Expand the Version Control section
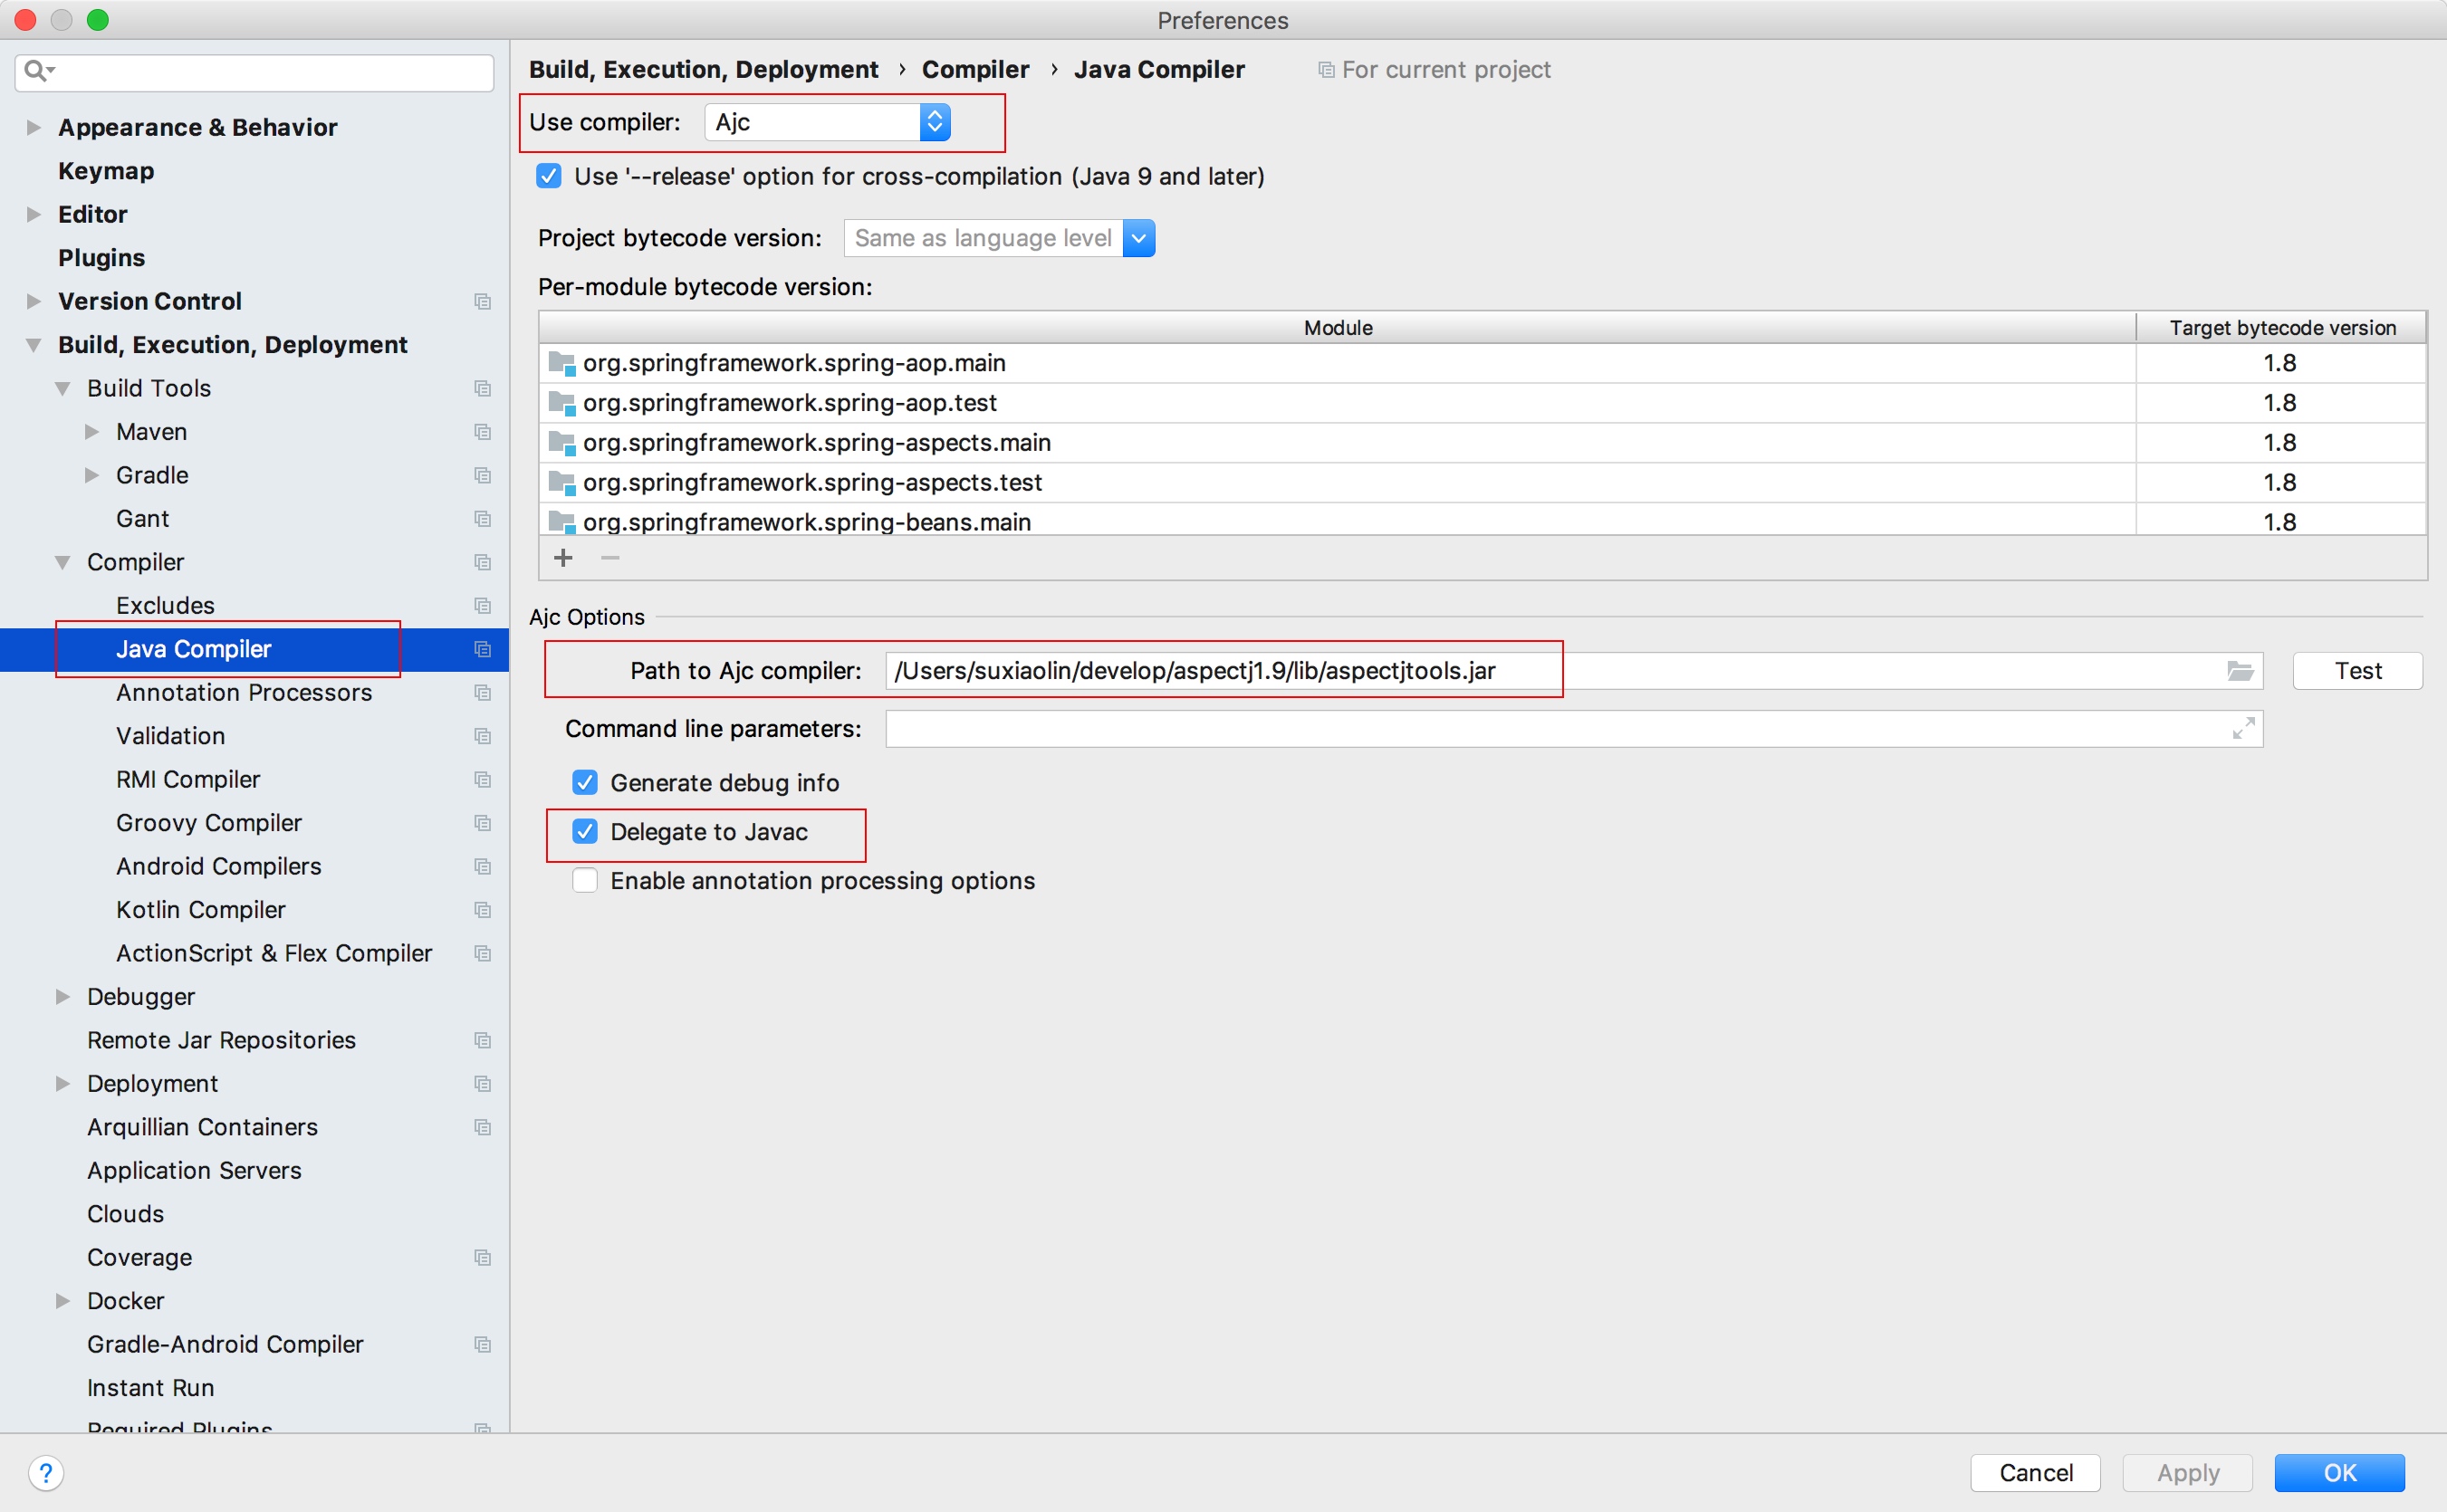The width and height of the screenshot is (2447, 1512). tap(33, 301)
